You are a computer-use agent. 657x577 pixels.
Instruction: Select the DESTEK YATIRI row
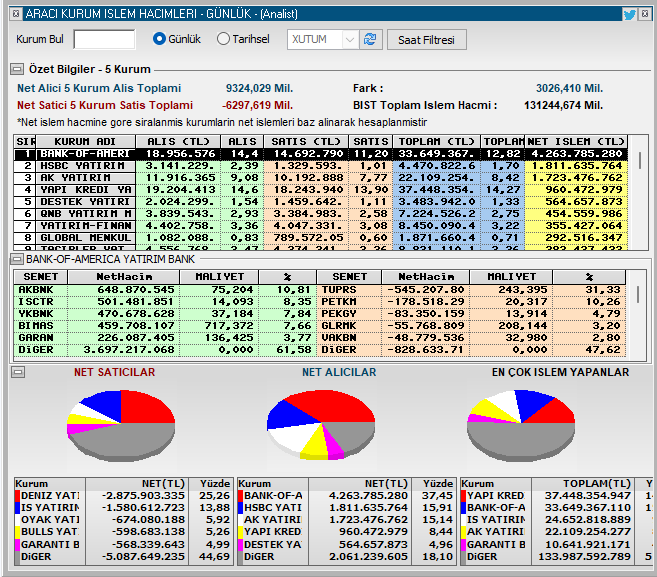click(321, 202)
